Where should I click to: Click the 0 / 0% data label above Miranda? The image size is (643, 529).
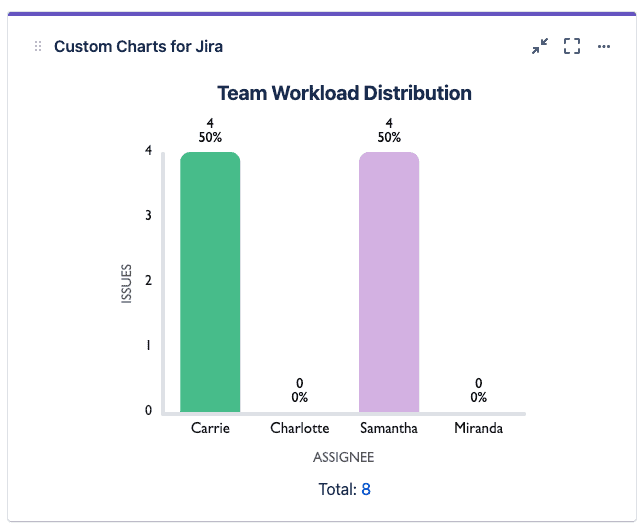[479, 390]
